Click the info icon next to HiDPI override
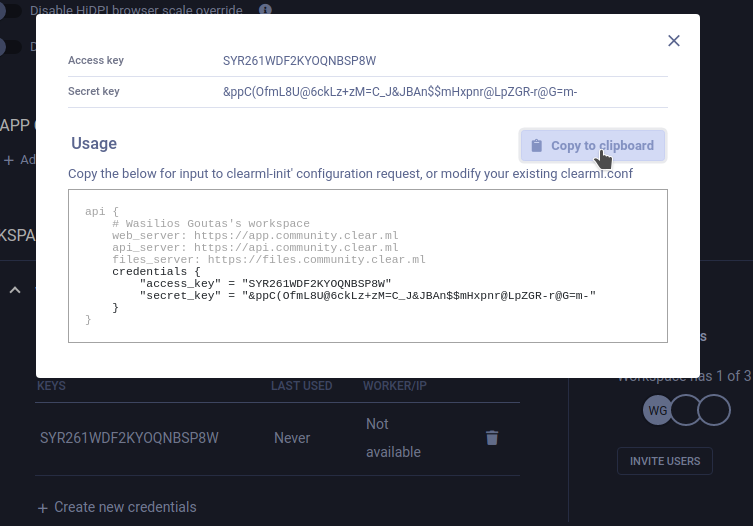Screen dimensions: 753x526 (x=265, y=9)
